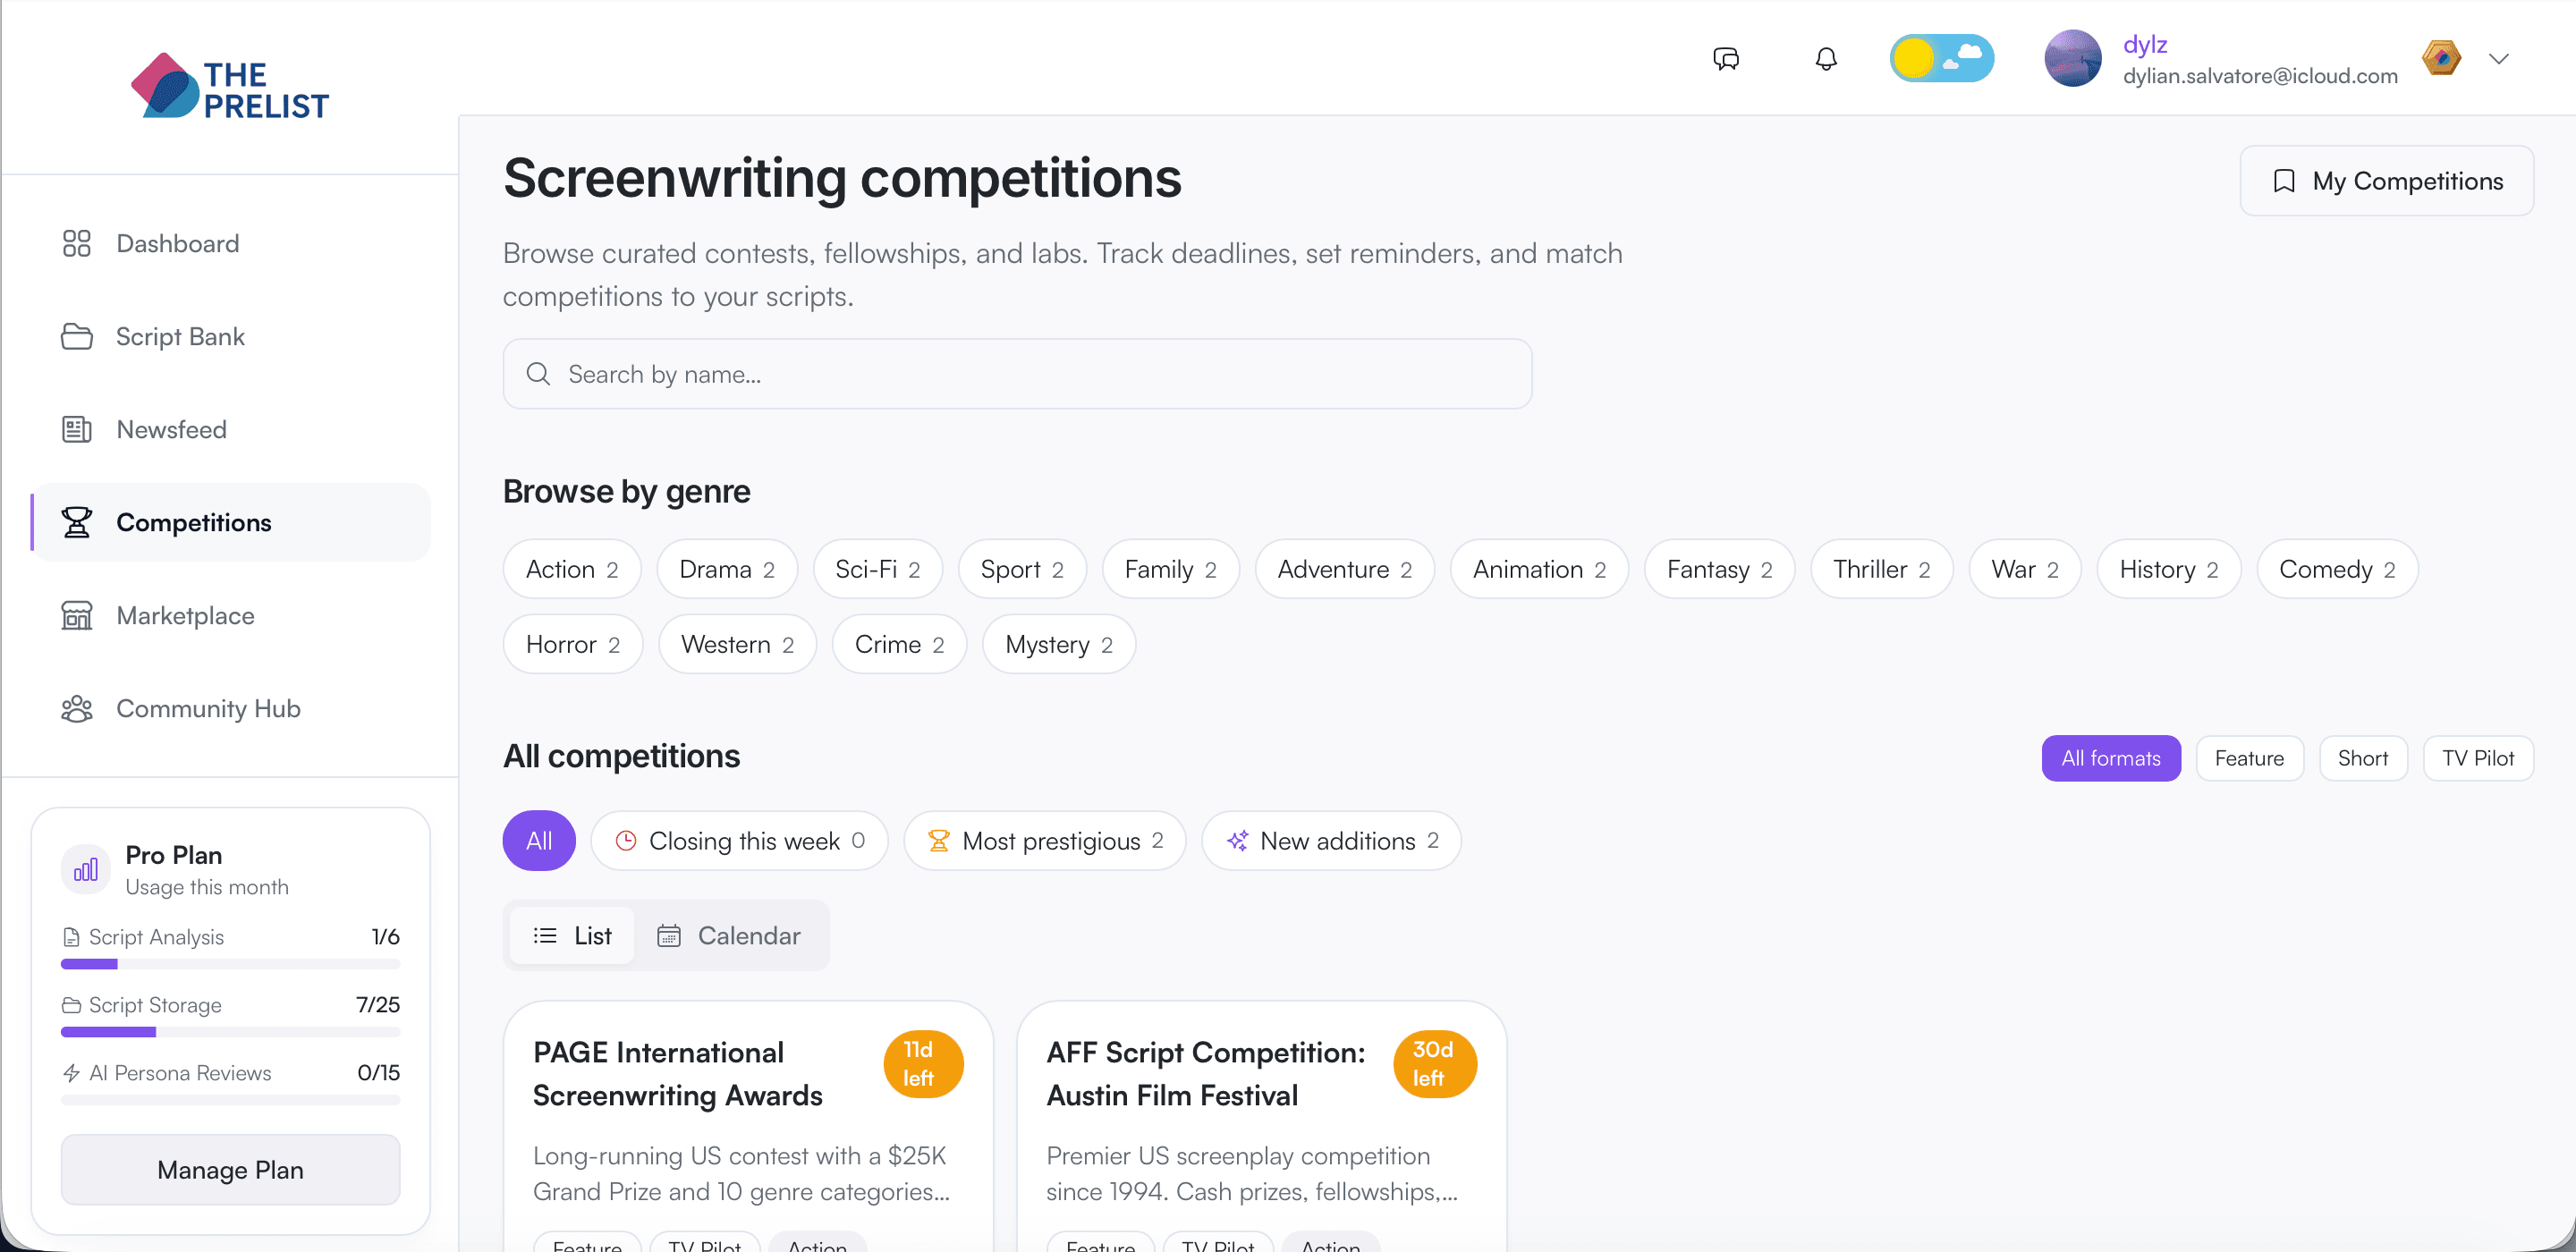Open Marketplace in sidebar
This screenshot has height=1252, width=2576.
tap(231, 615)
